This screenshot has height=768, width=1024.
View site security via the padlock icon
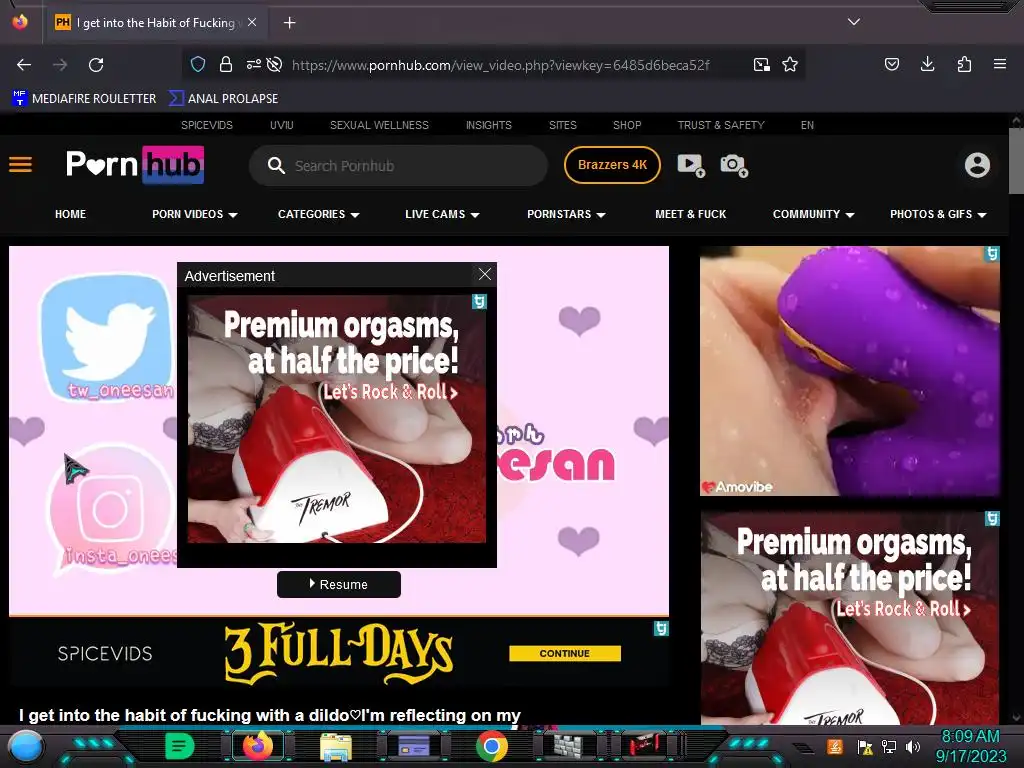(x=226, y=64)
